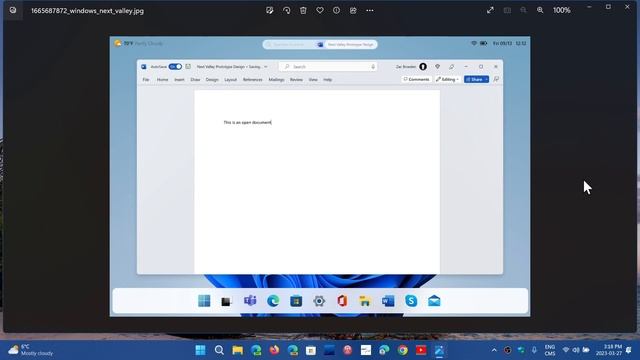Viewport: 640px width, 360px height.
Task: Open the Insert tab in pictured Word
Action: pos(179,80)
